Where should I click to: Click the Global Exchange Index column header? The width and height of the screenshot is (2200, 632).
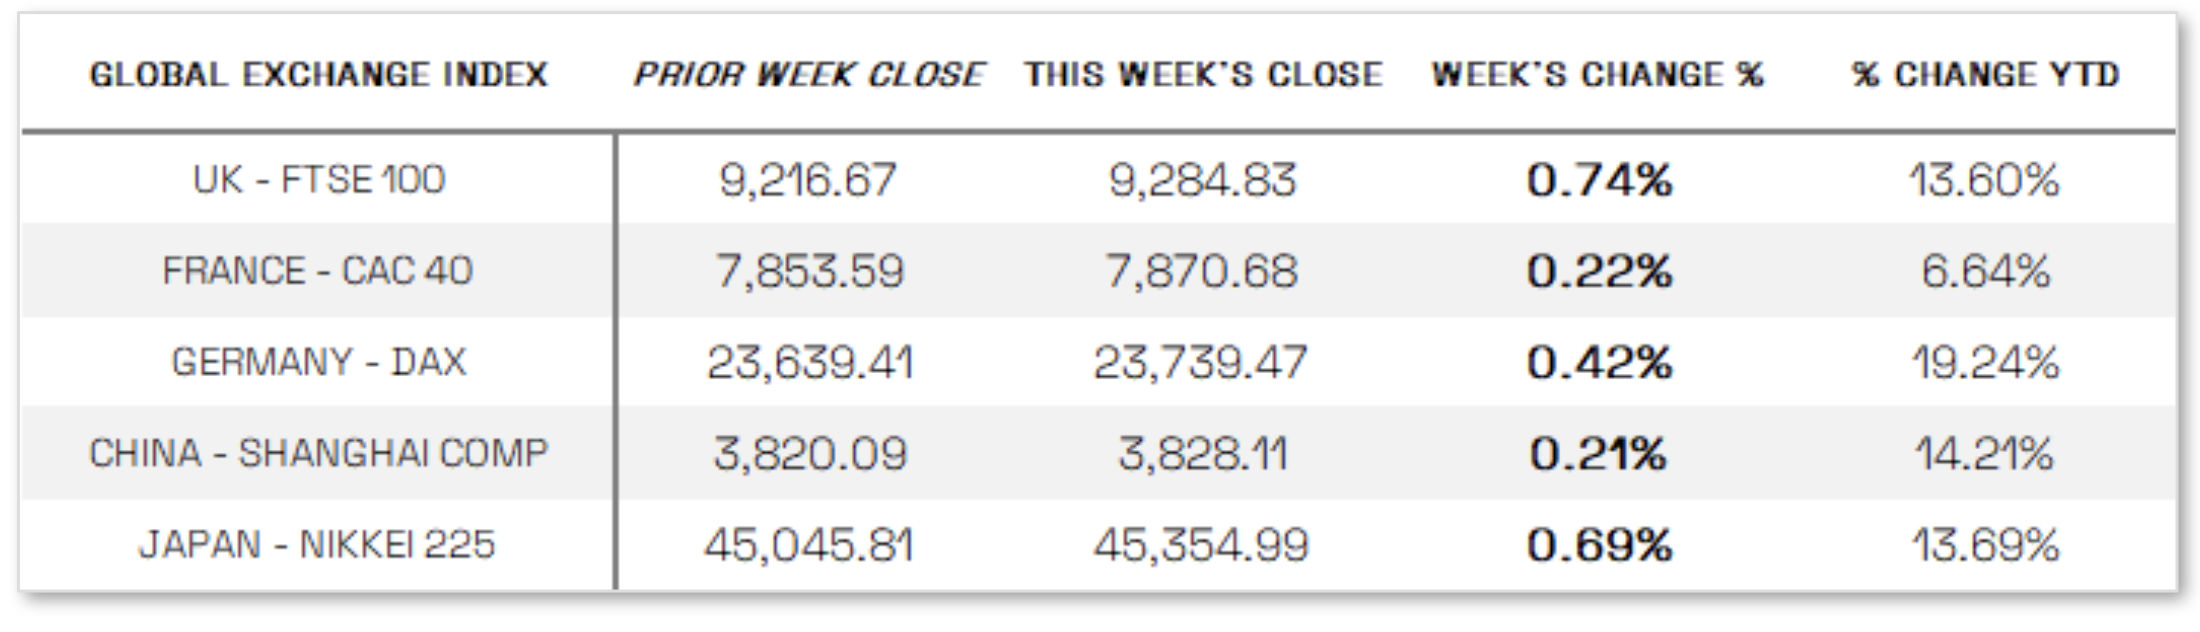pos(318,75)
